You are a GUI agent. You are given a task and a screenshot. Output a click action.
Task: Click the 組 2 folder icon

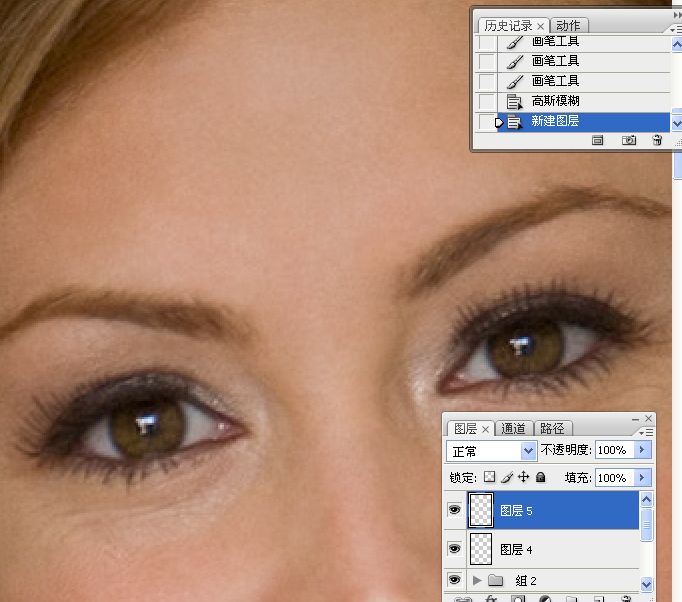pyautogui.click(x=495, y=580)
